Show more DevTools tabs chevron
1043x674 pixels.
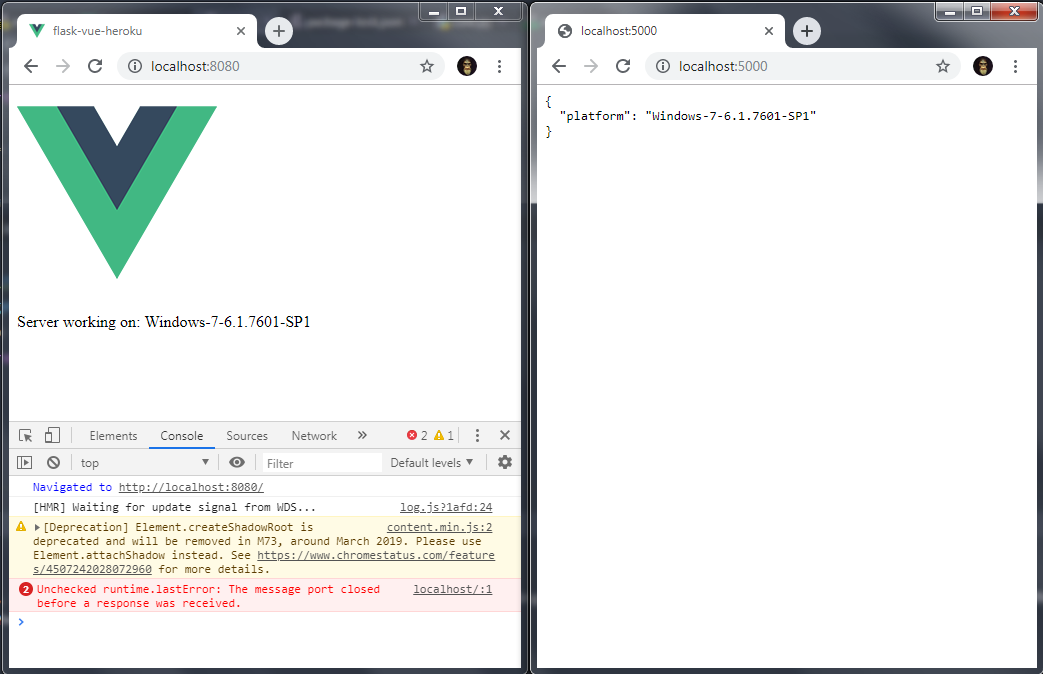pos(362,435)
